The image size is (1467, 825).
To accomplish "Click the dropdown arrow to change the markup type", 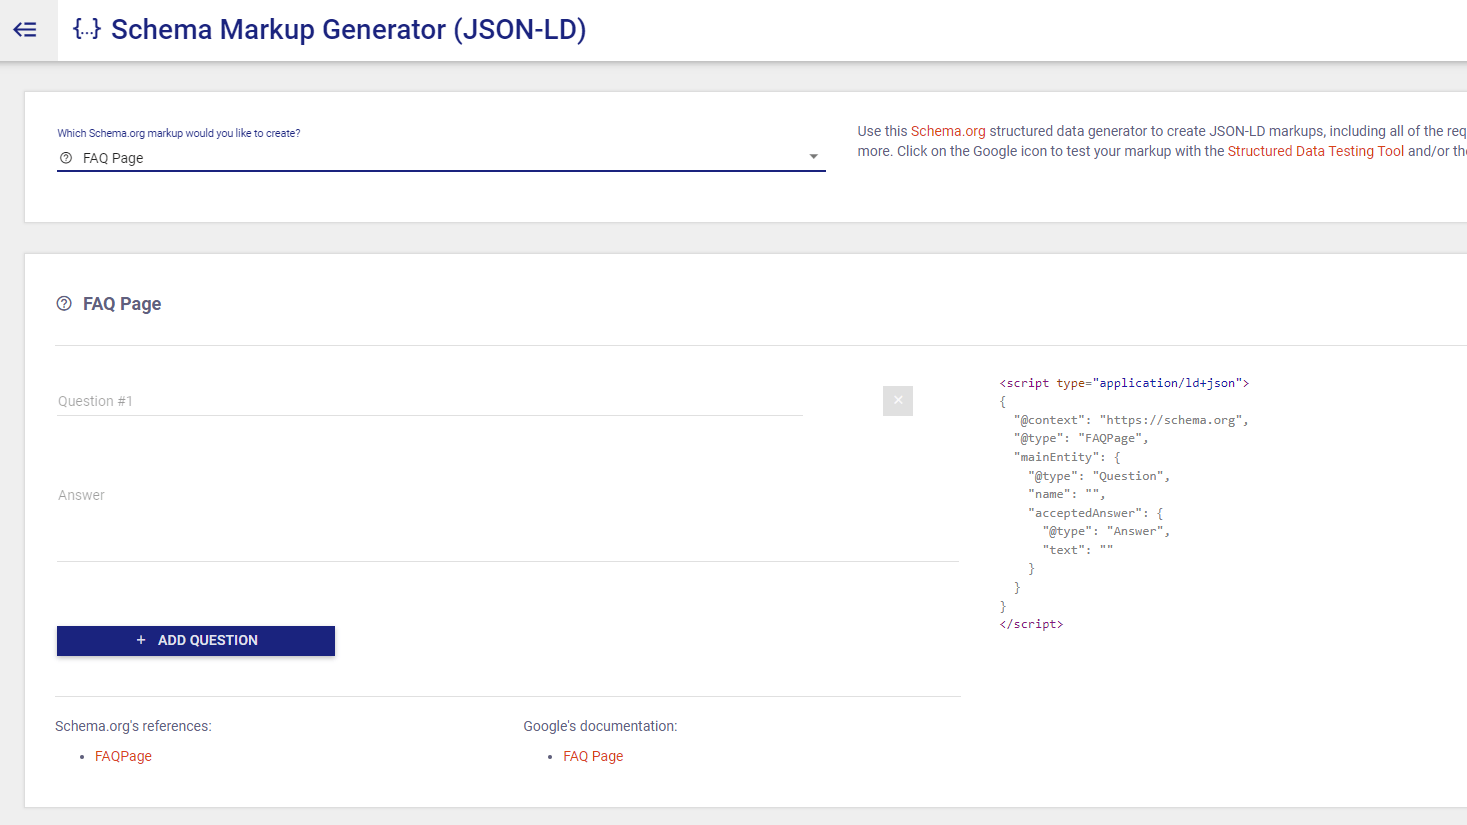I will click(813, 157).
